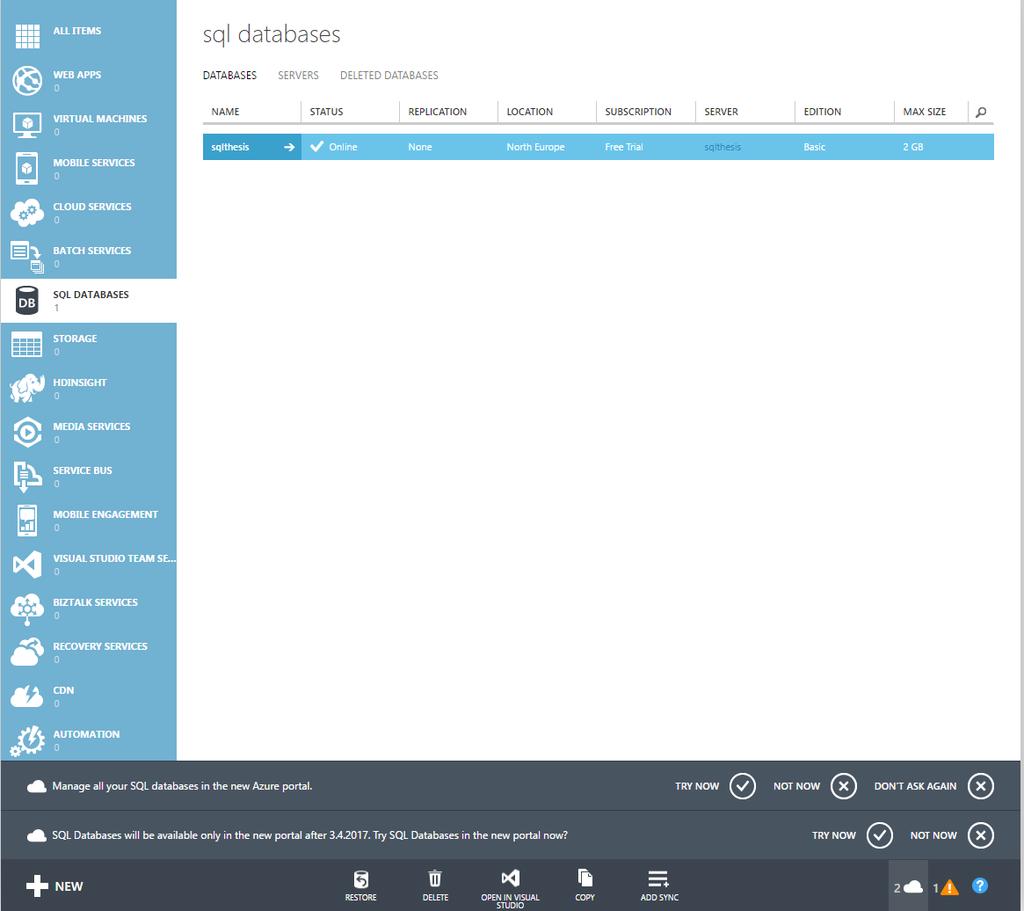
Task: Open Deleted Databases tab
Action: pos(389,75)
